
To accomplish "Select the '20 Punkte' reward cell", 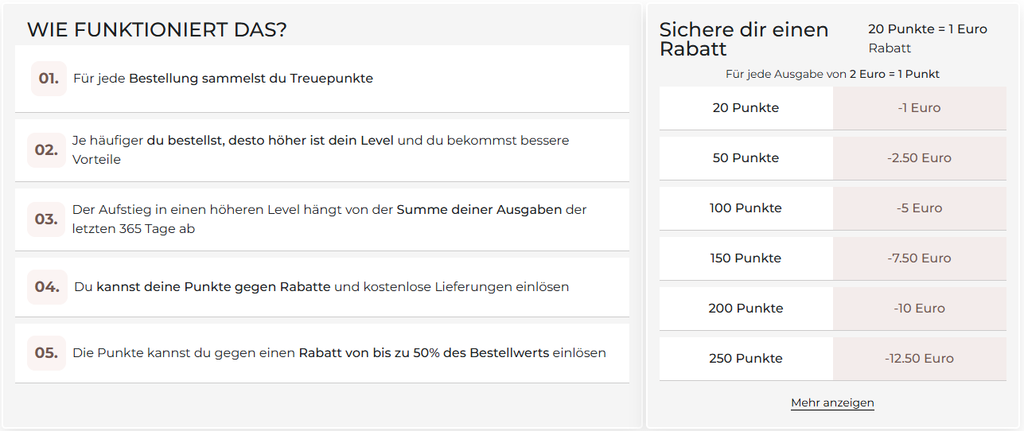I will coord(746,108).
